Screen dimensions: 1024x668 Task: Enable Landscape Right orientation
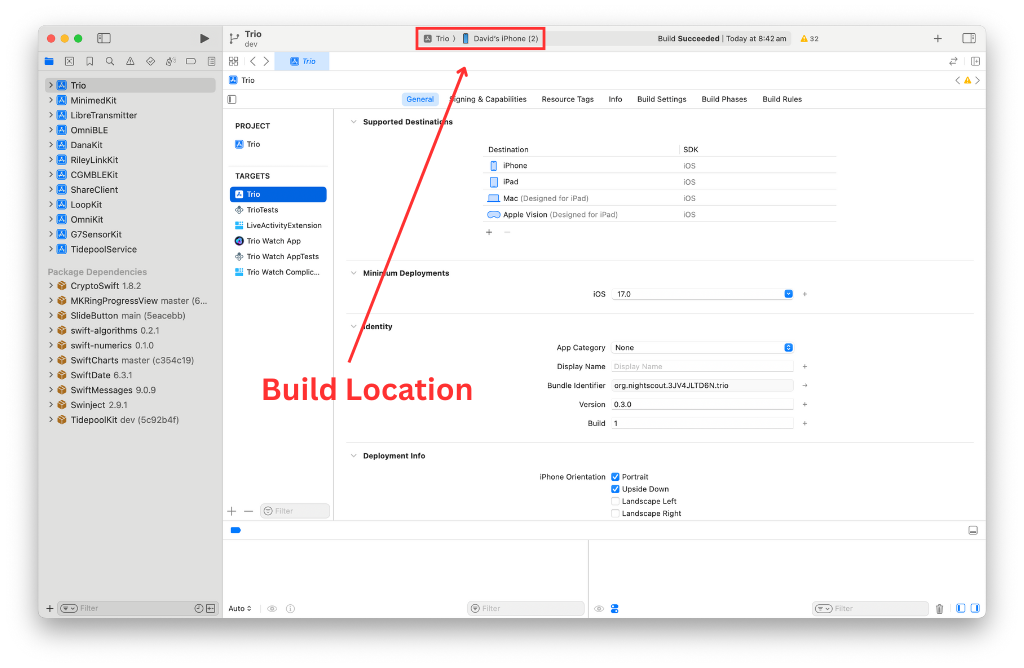click(x=615, y=514)
